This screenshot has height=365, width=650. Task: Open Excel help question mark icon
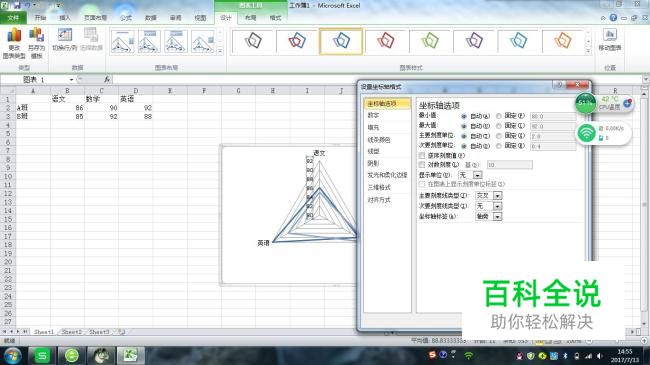coord(613,18)
